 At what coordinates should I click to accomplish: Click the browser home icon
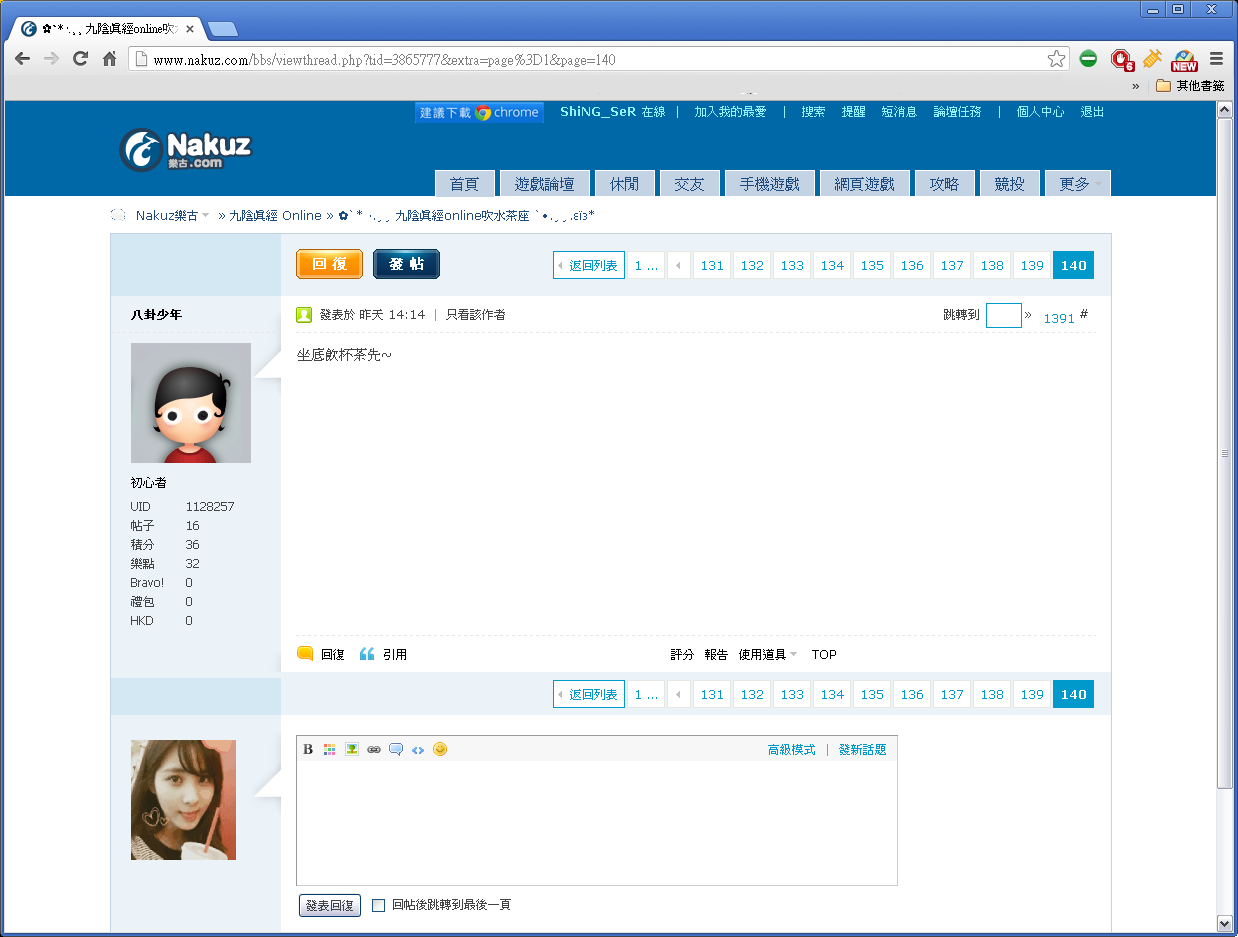pos(110,59)
